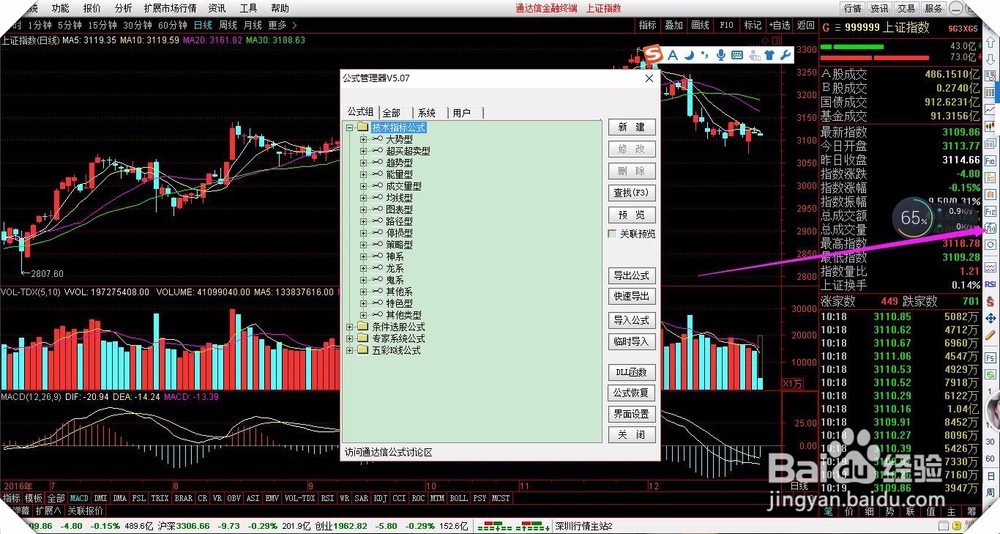Viewport: 1000px width, 534px height.
Task: Expand the 条件选股公式 folder
Action: [x=349, y=327]
